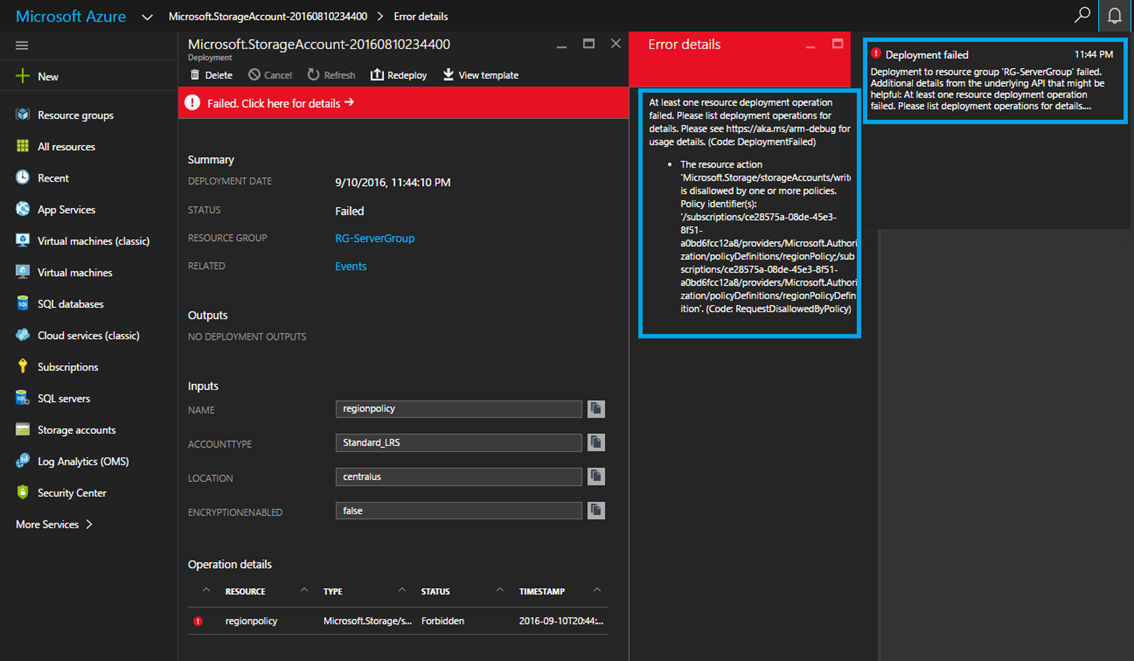
Task: Click the New plus icon
Action: 22,76
